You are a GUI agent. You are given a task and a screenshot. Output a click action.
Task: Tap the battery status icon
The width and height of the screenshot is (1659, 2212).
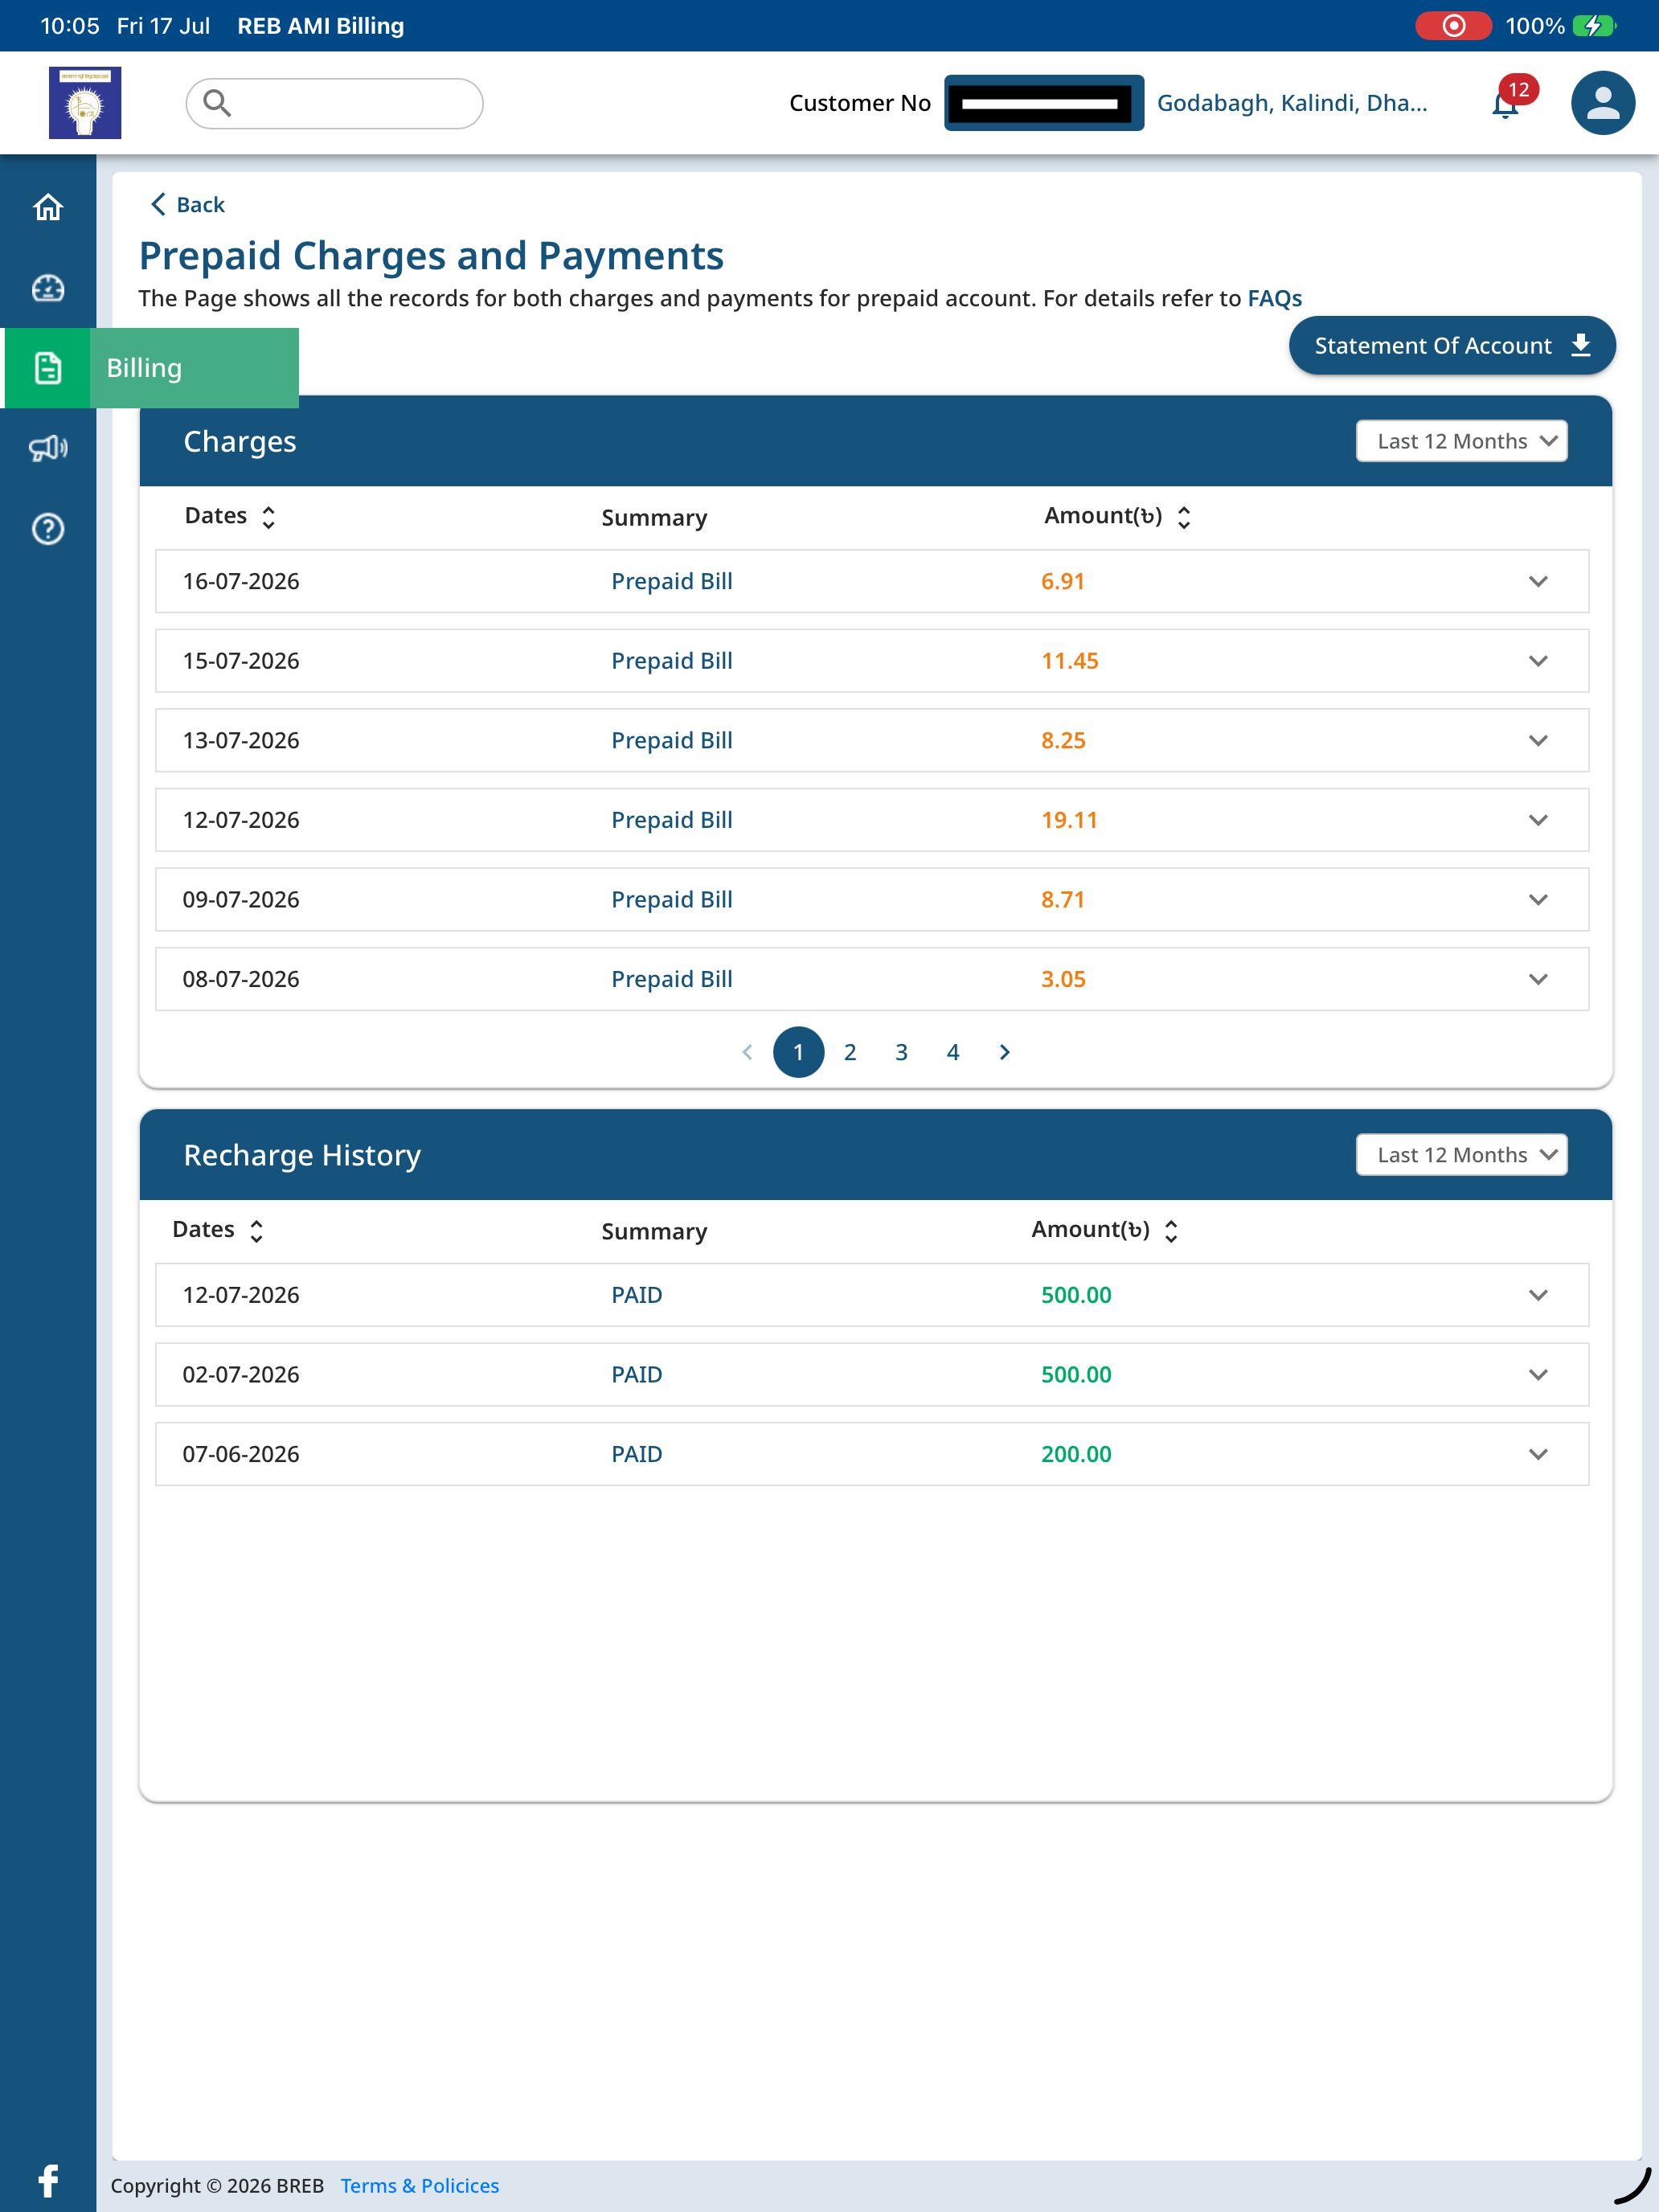1593,25
